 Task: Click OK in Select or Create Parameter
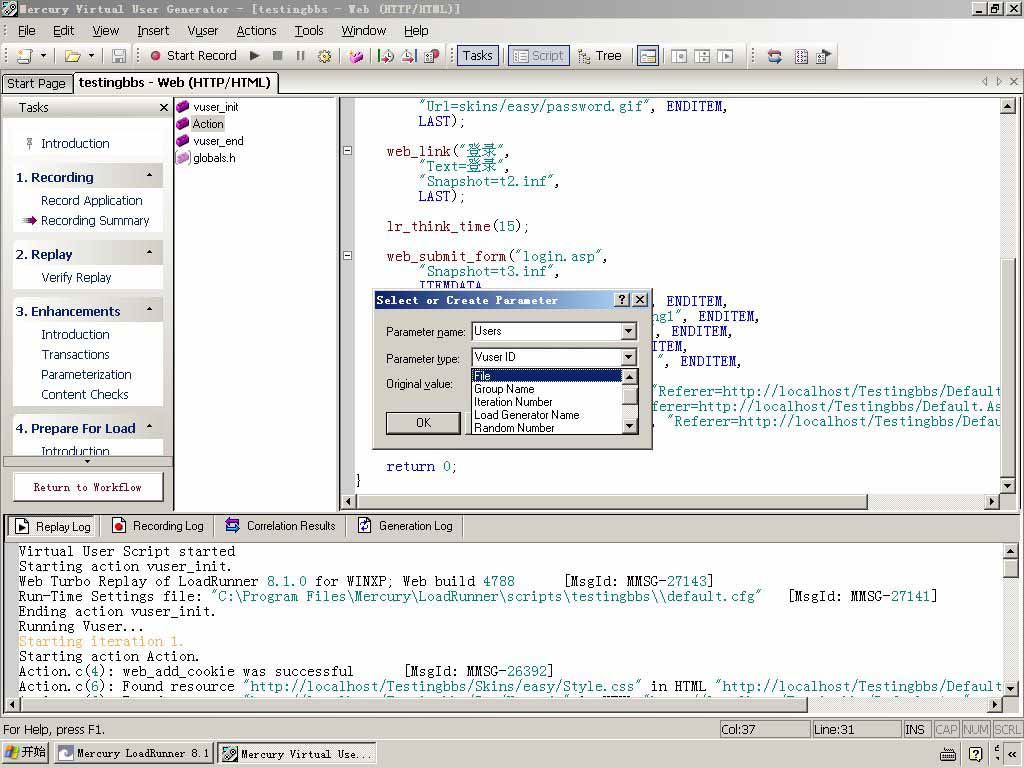(423, 423)
